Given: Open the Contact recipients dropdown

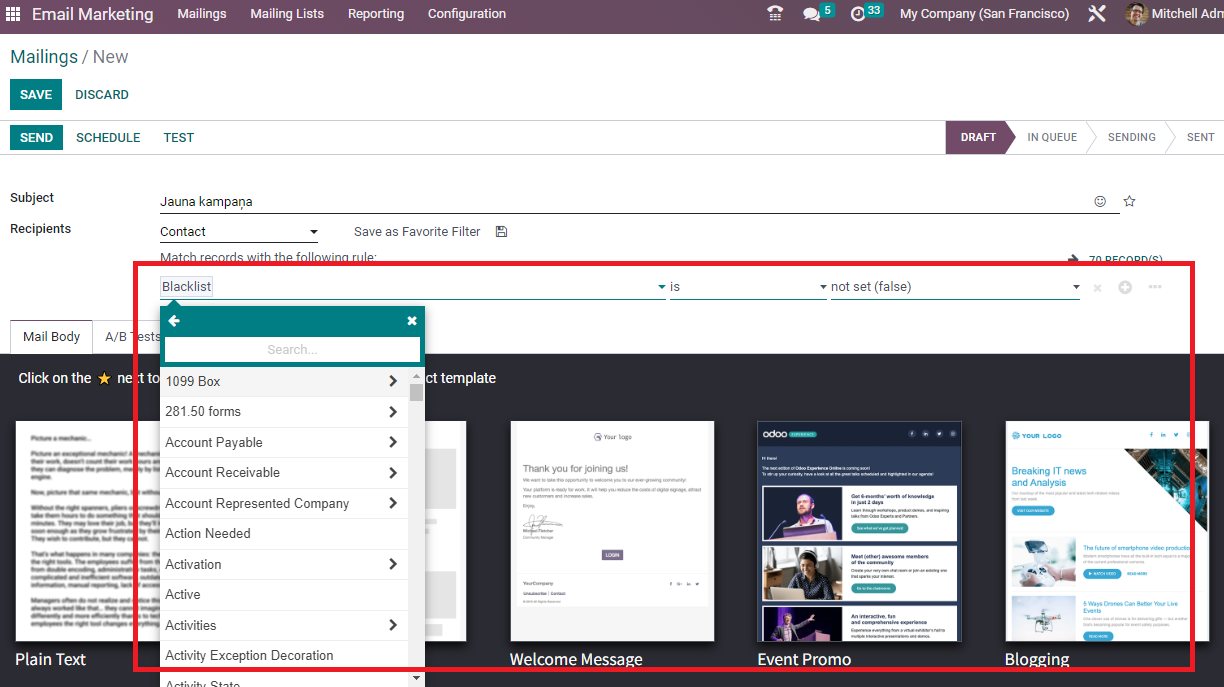Looking at the screenshot, I should (239, 232).
